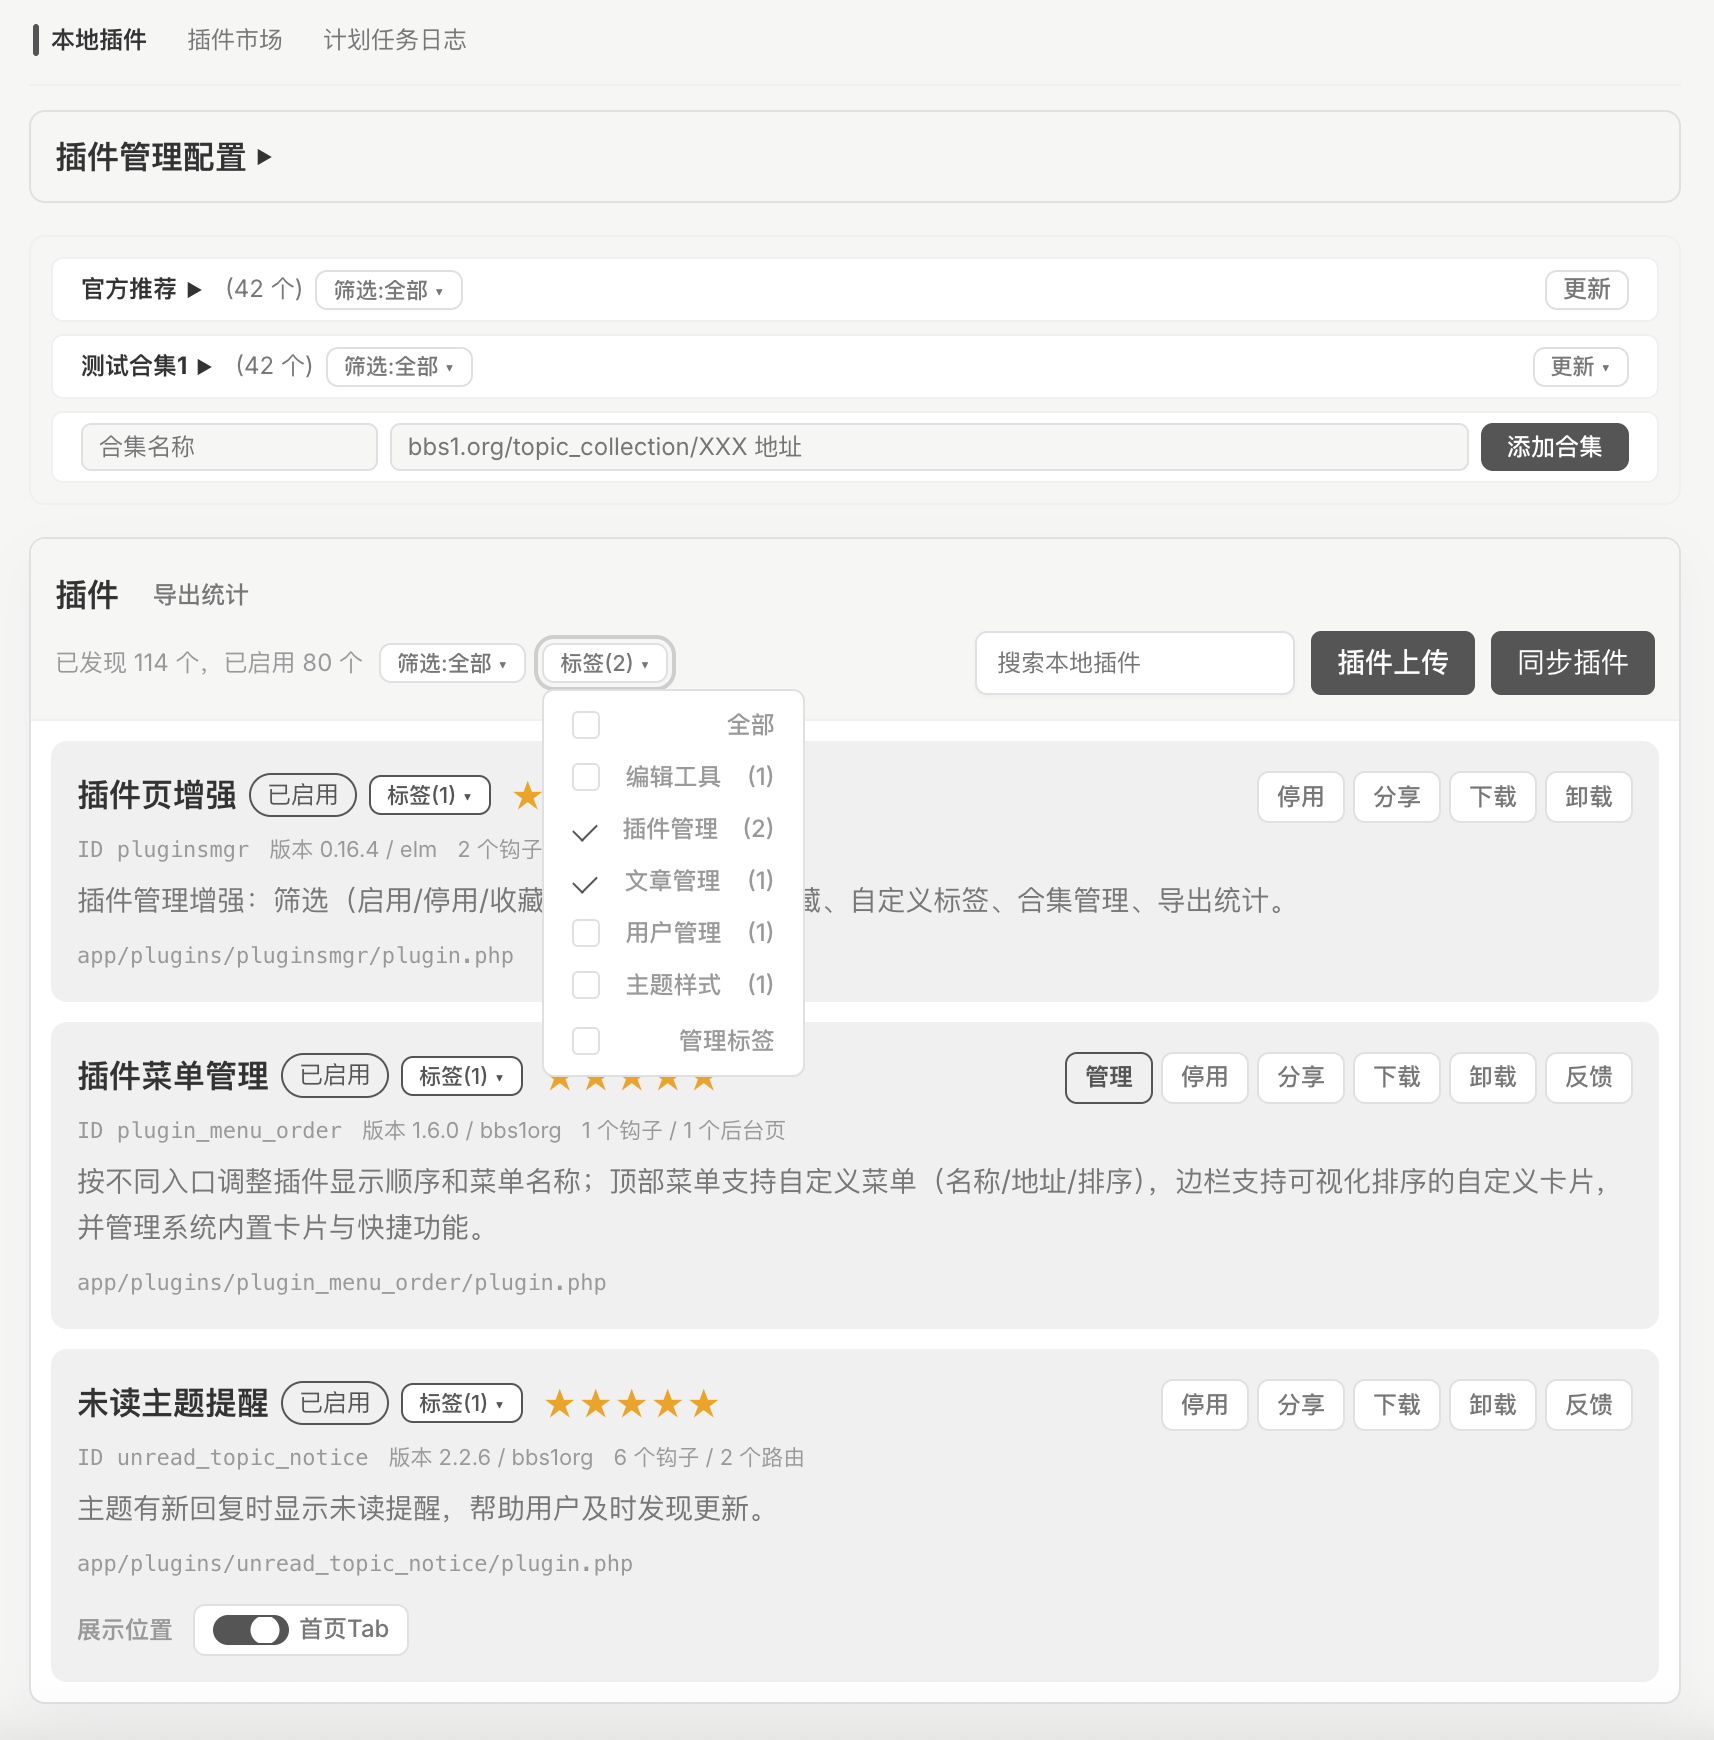Viewport: 1714px width, 1740px height.
Task: Switch to the 插件市场 tab
Action: [235, 40]
